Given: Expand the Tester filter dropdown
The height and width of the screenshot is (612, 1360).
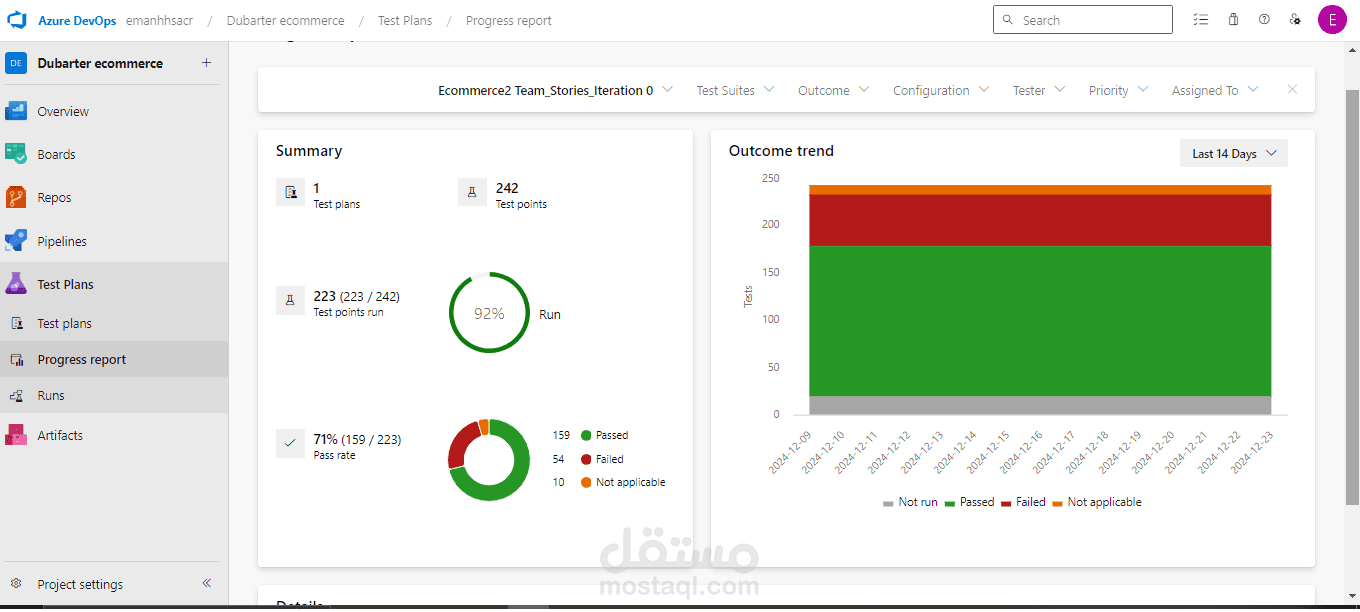Looking at the screenshot, I should point(1038,90).
